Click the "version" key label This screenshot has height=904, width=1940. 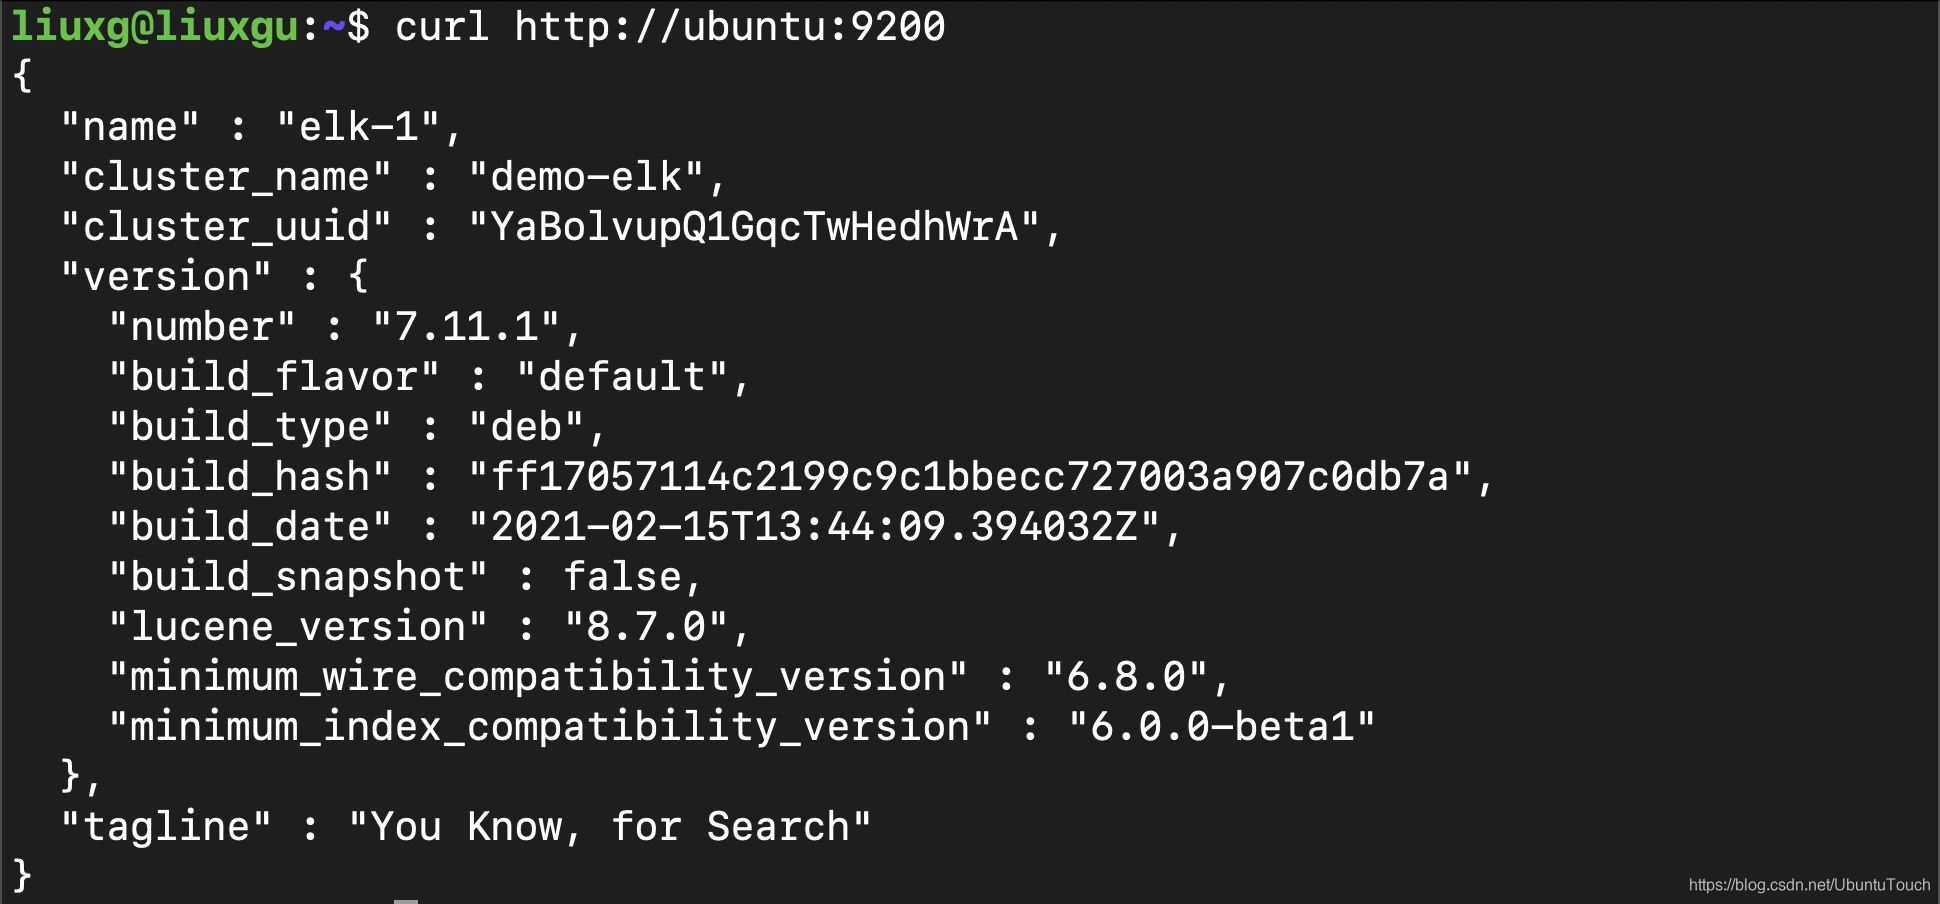pyautogui.click(x=166, y=278)
